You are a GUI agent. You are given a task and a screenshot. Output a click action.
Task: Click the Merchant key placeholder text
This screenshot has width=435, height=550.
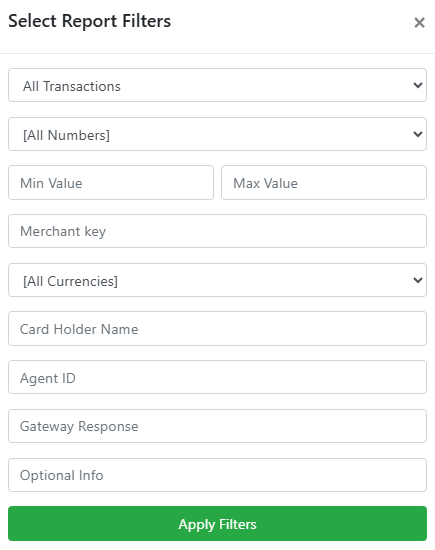[63, 232]
